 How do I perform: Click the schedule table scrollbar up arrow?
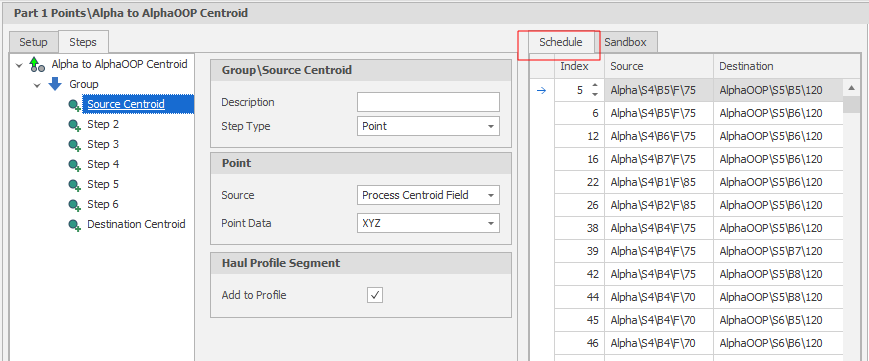pyautogui.click(x=851, y=88)
